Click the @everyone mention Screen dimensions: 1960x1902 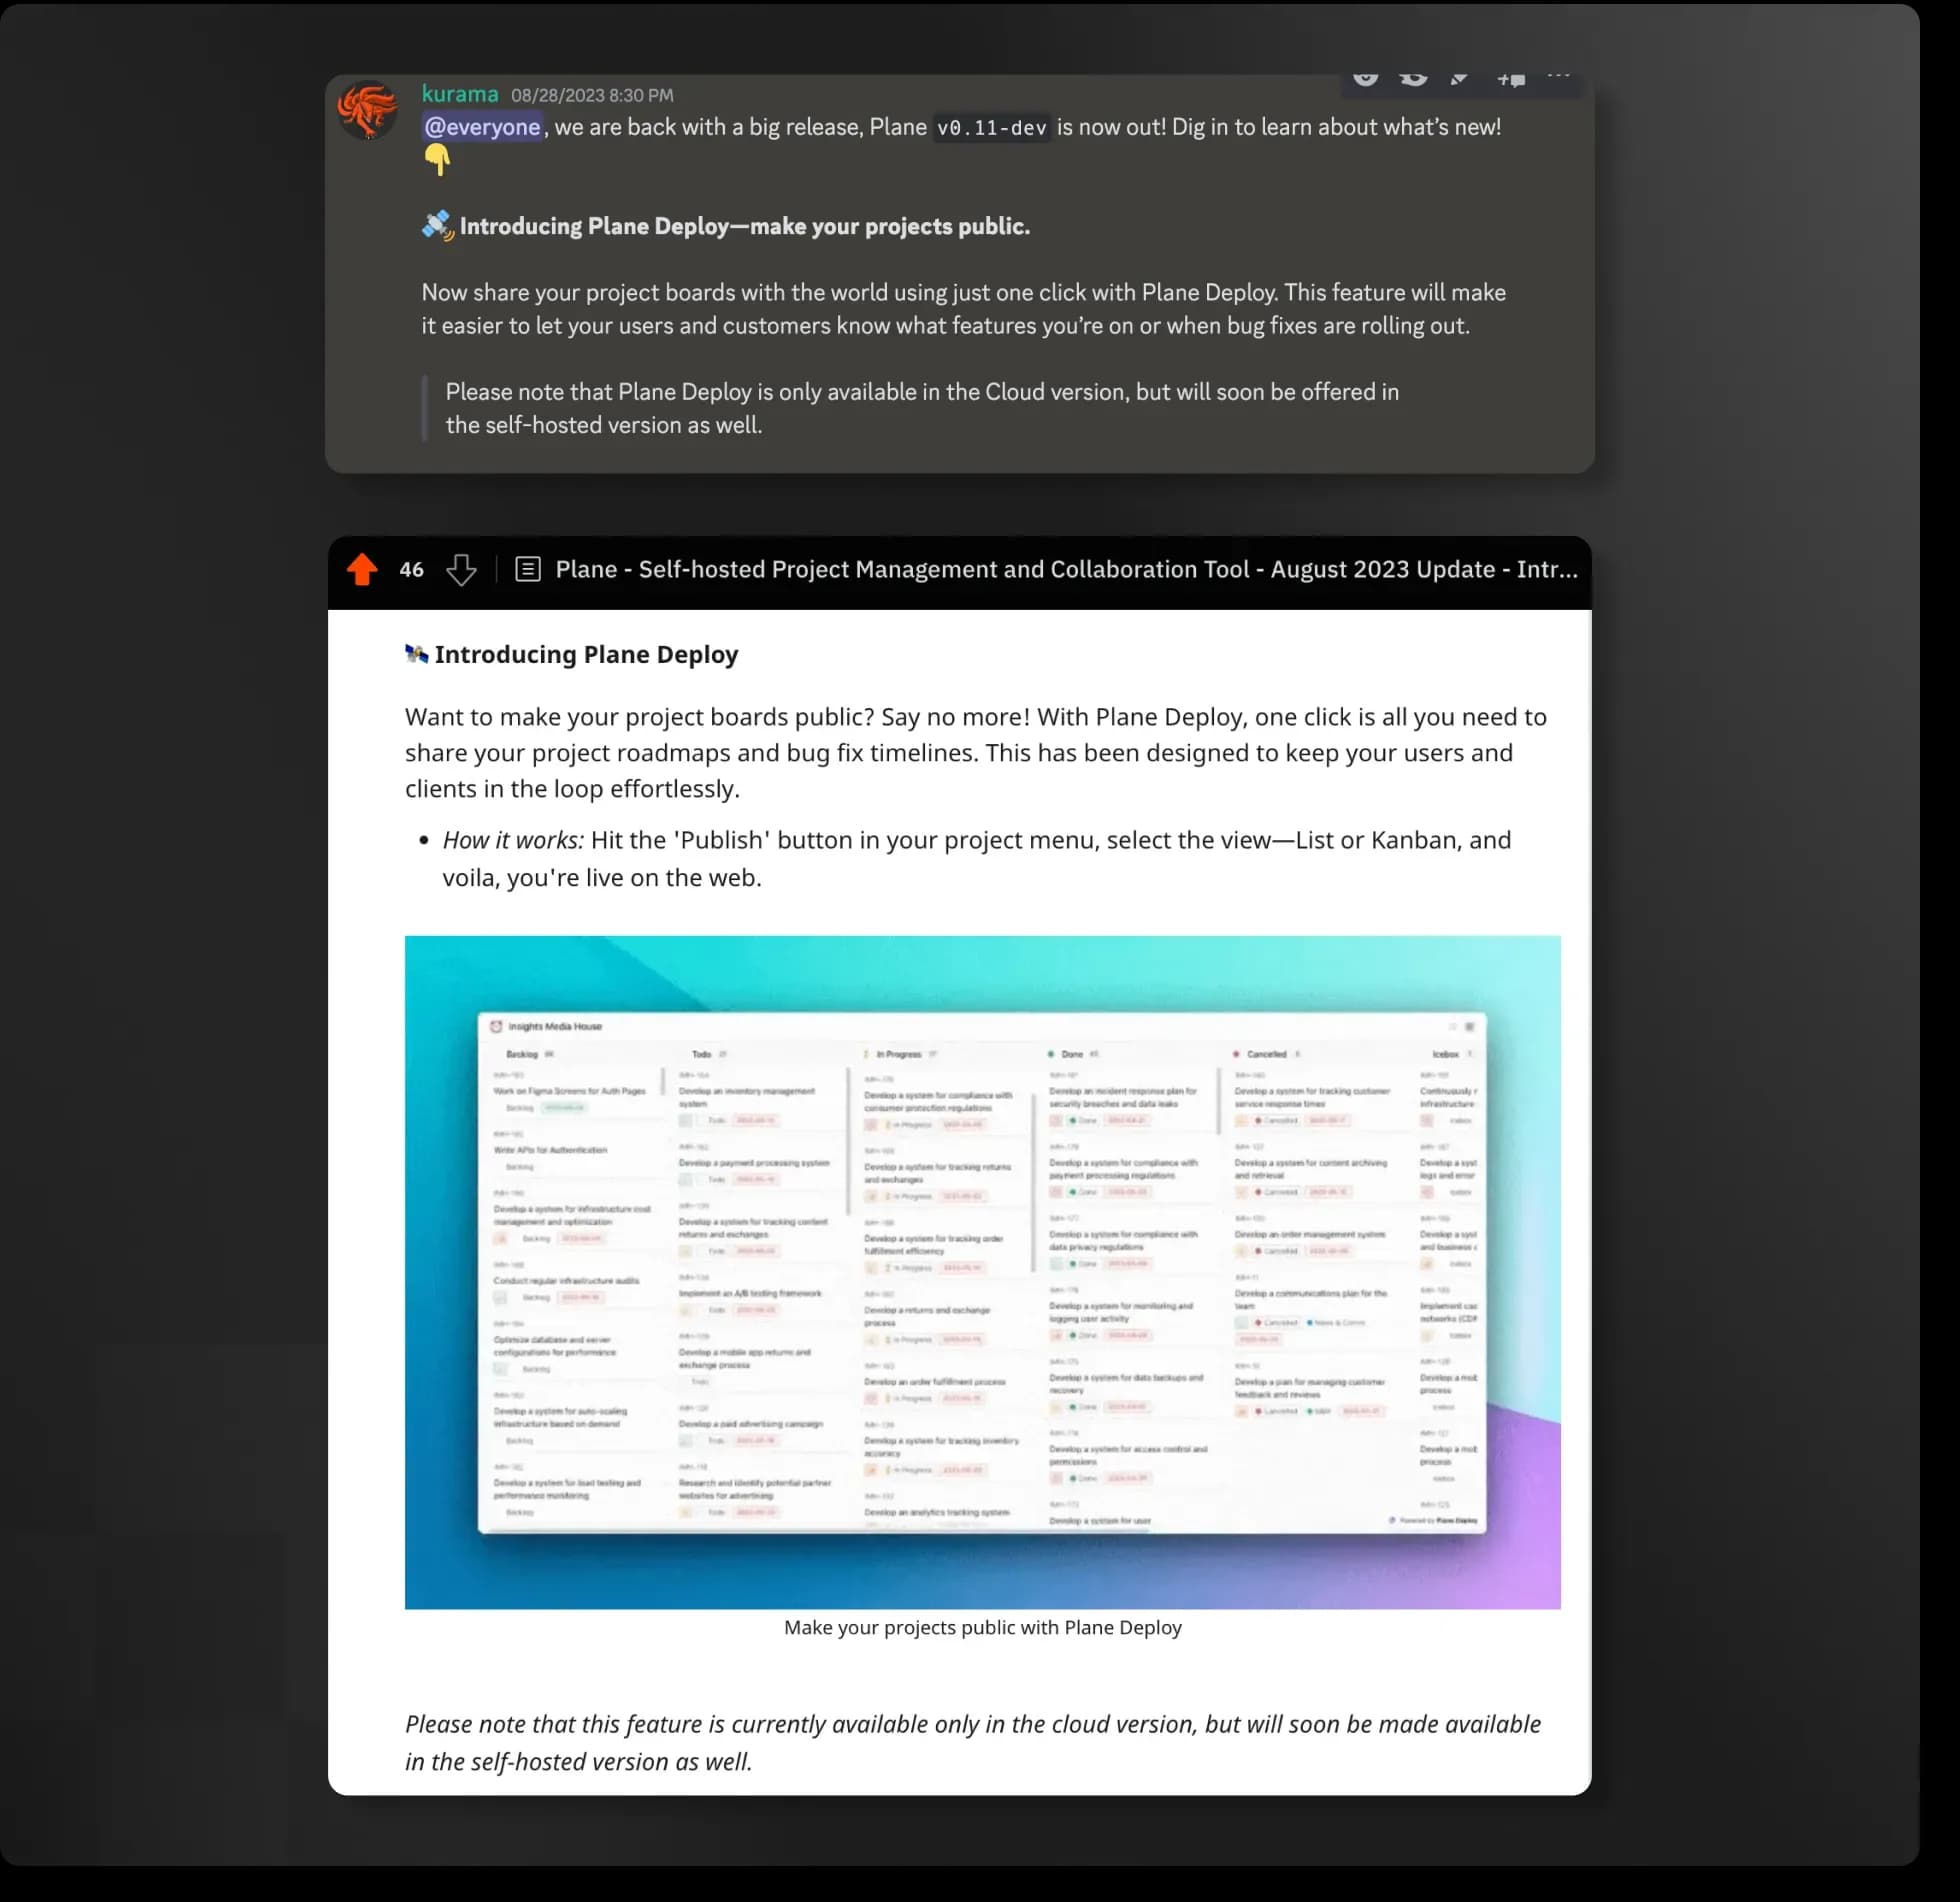tap(482, 127)
